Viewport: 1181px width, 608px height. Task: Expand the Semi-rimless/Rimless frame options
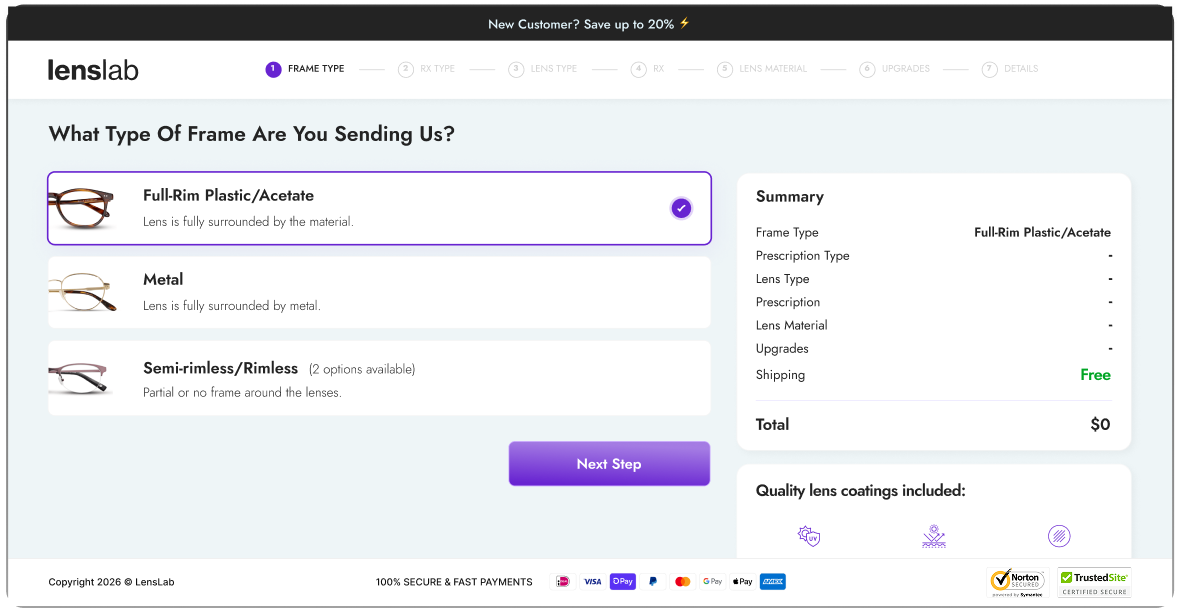click(x=379, y=378)
